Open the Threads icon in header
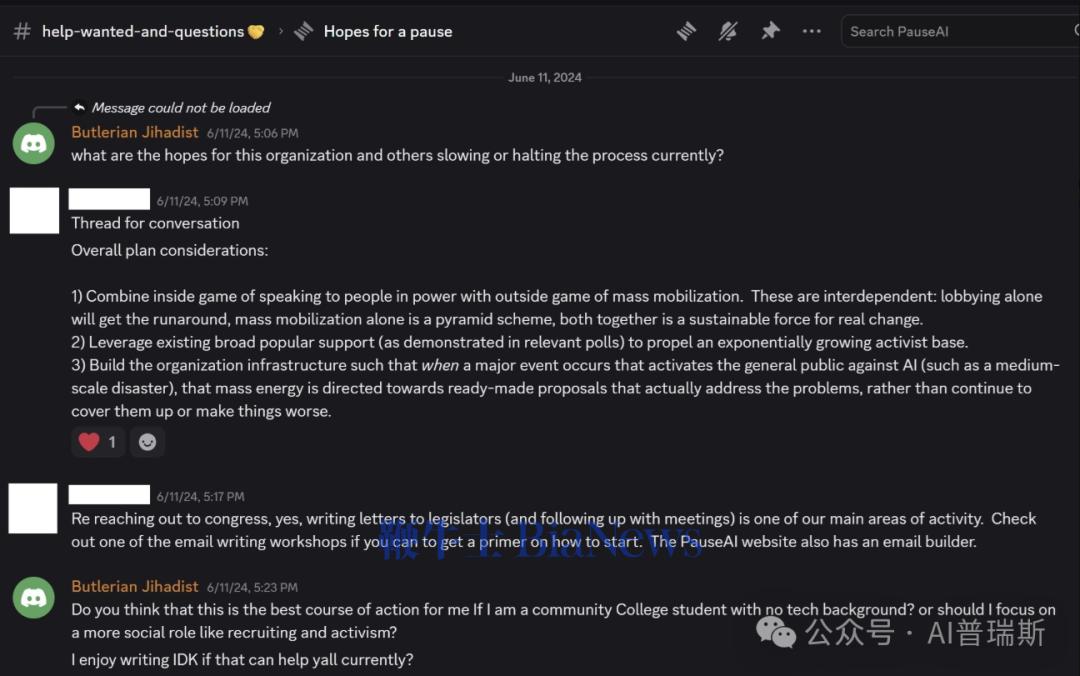 tap(686, 31)
